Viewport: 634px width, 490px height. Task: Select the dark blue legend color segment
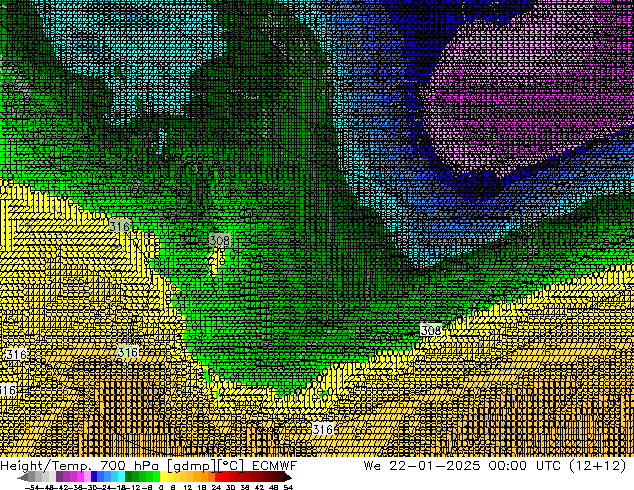[x=95, y=477]
